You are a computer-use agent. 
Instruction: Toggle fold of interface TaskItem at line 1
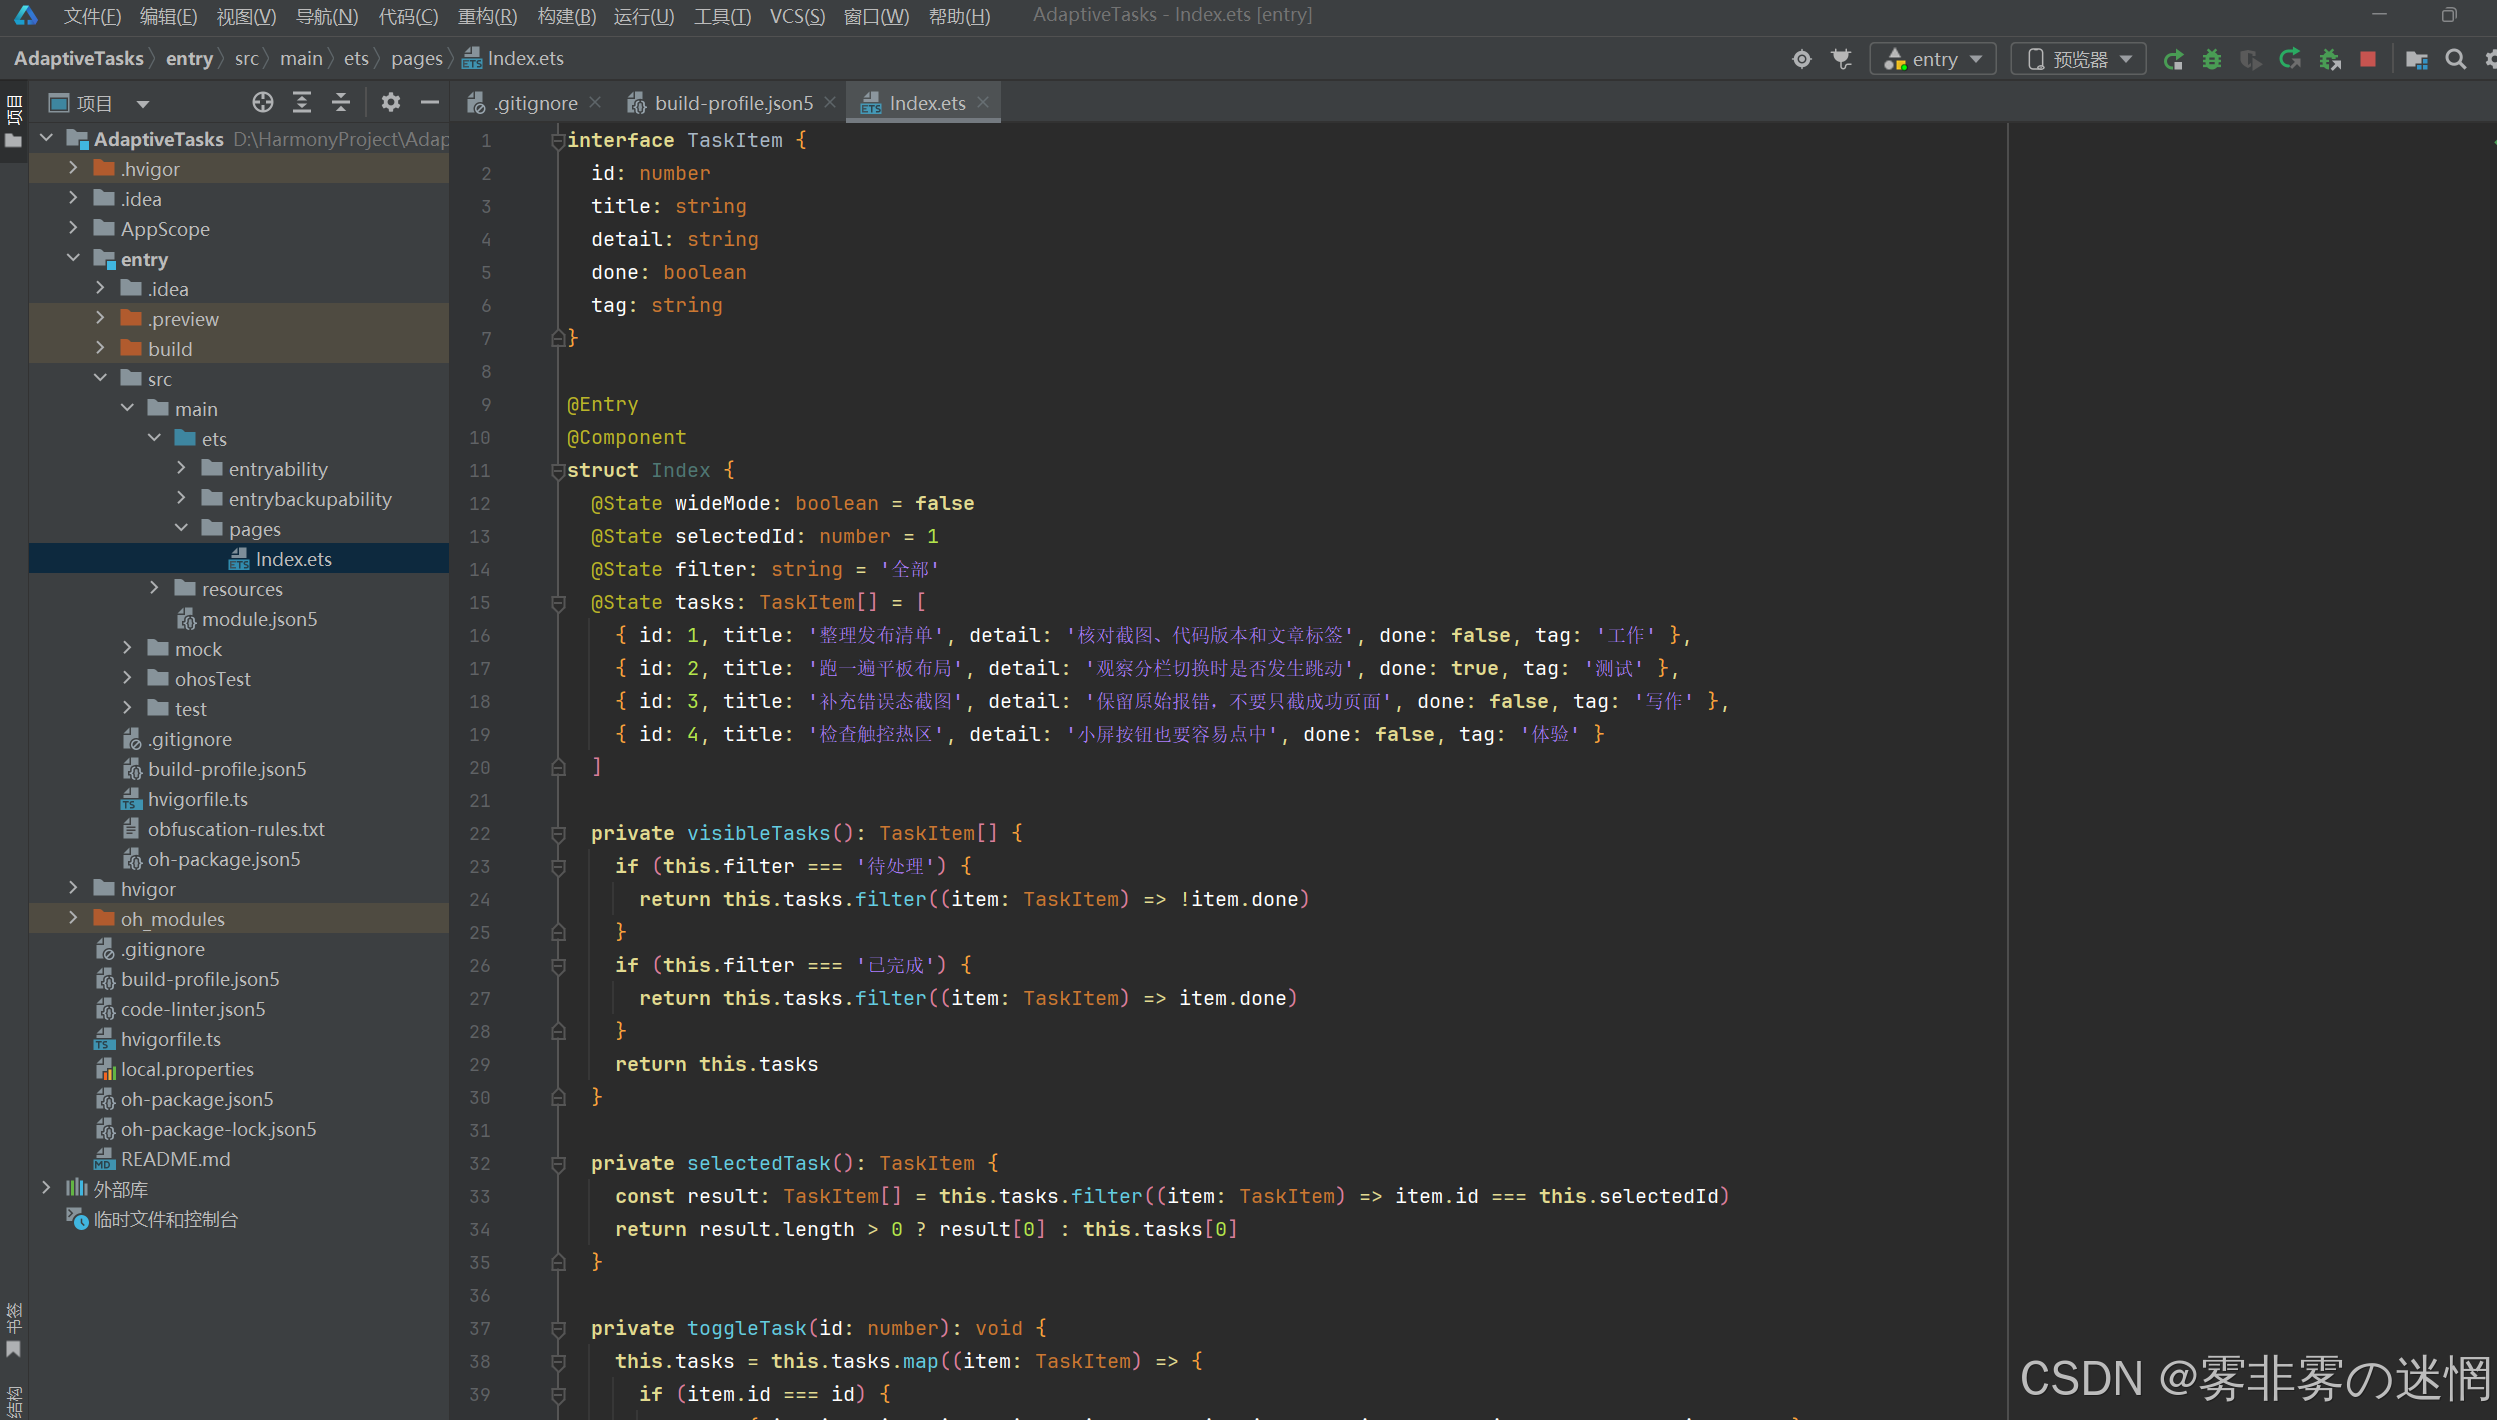(x=558, y=141)
